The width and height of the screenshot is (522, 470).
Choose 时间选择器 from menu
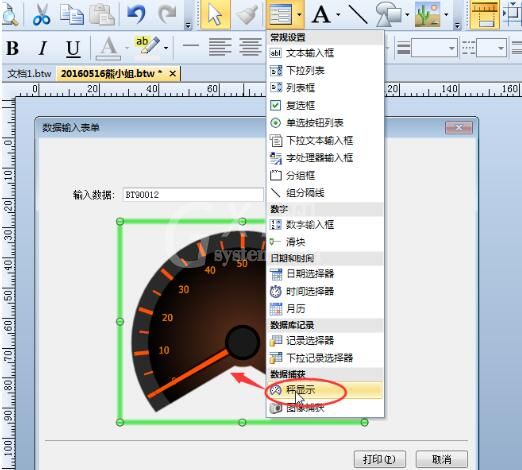325,291
